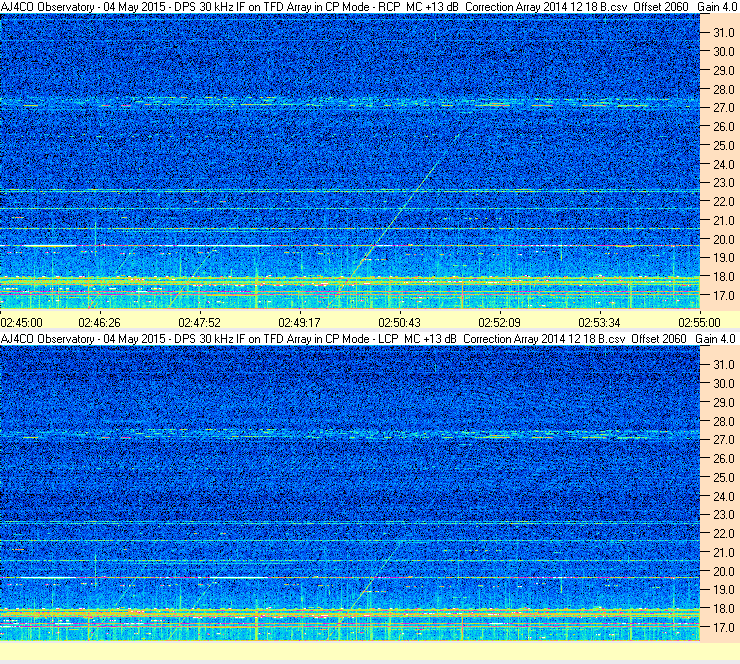
Task: Click 25.0 on the LCP frequency axis
Action: 723,478
